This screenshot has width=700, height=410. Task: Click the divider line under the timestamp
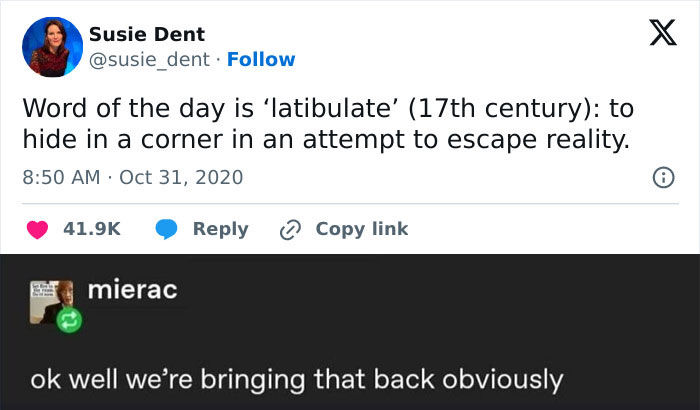click(350, 204)
